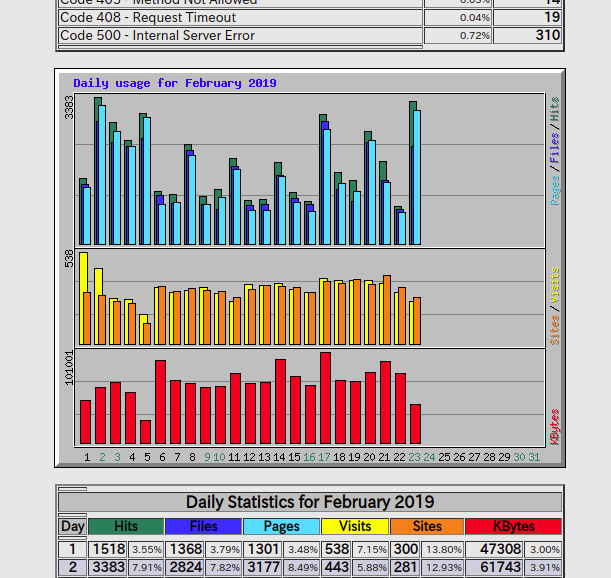Click the hits value 3383 in row 2

(x=108, y=567)
